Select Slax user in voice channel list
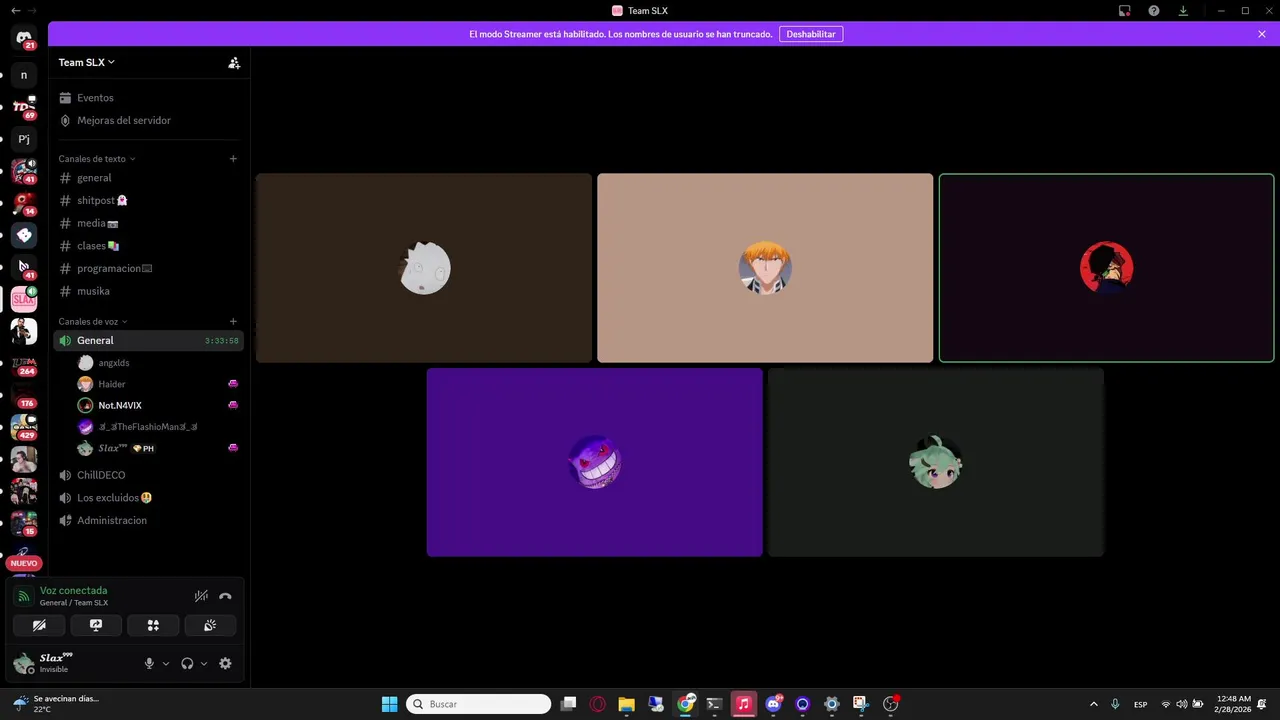 (158, 448)
